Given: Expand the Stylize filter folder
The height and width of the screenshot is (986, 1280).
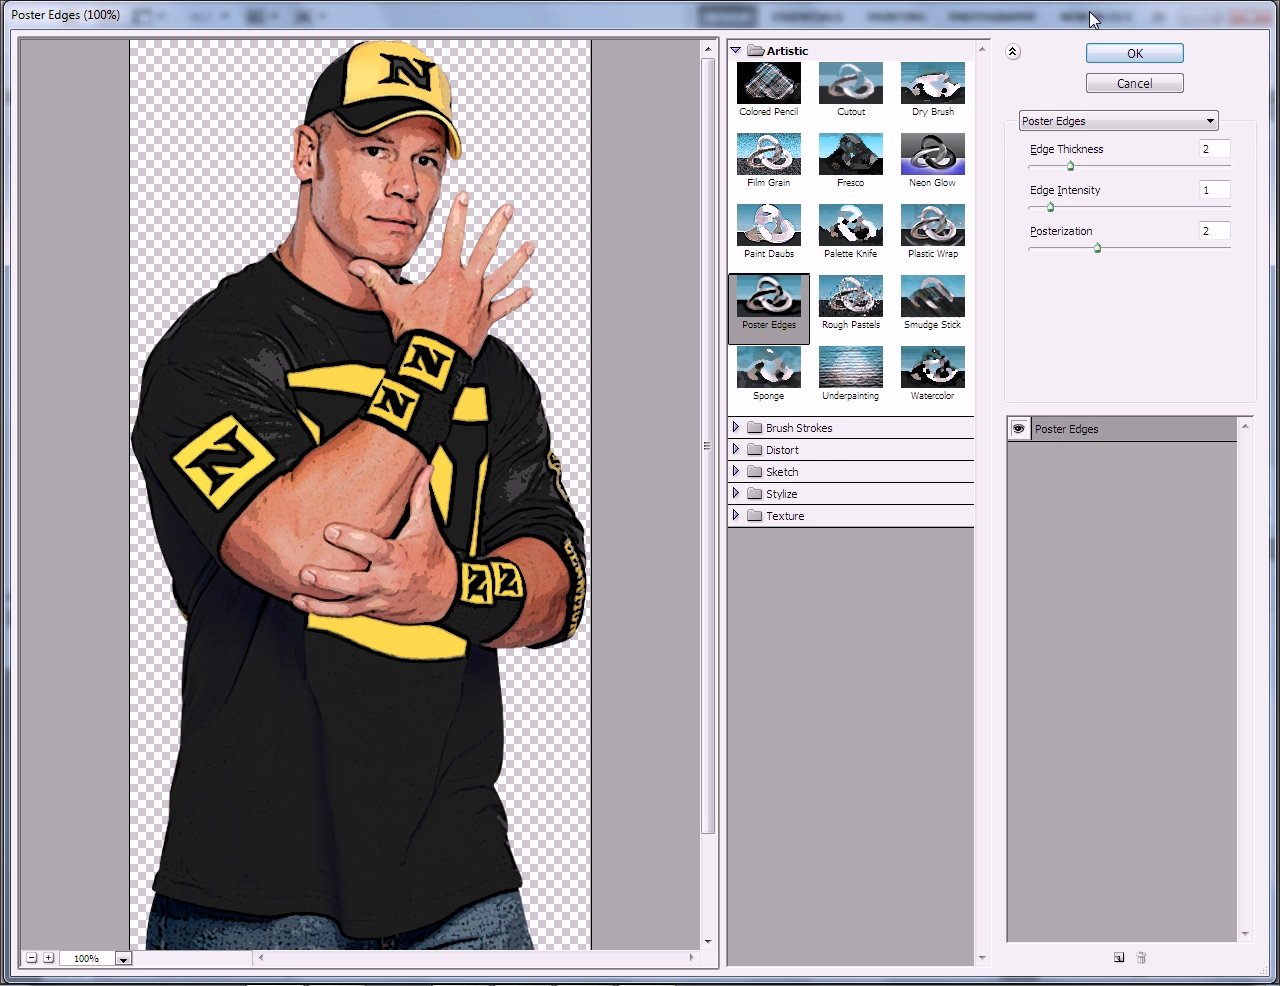Looking at the screenshot, I should tap(736, 493).
